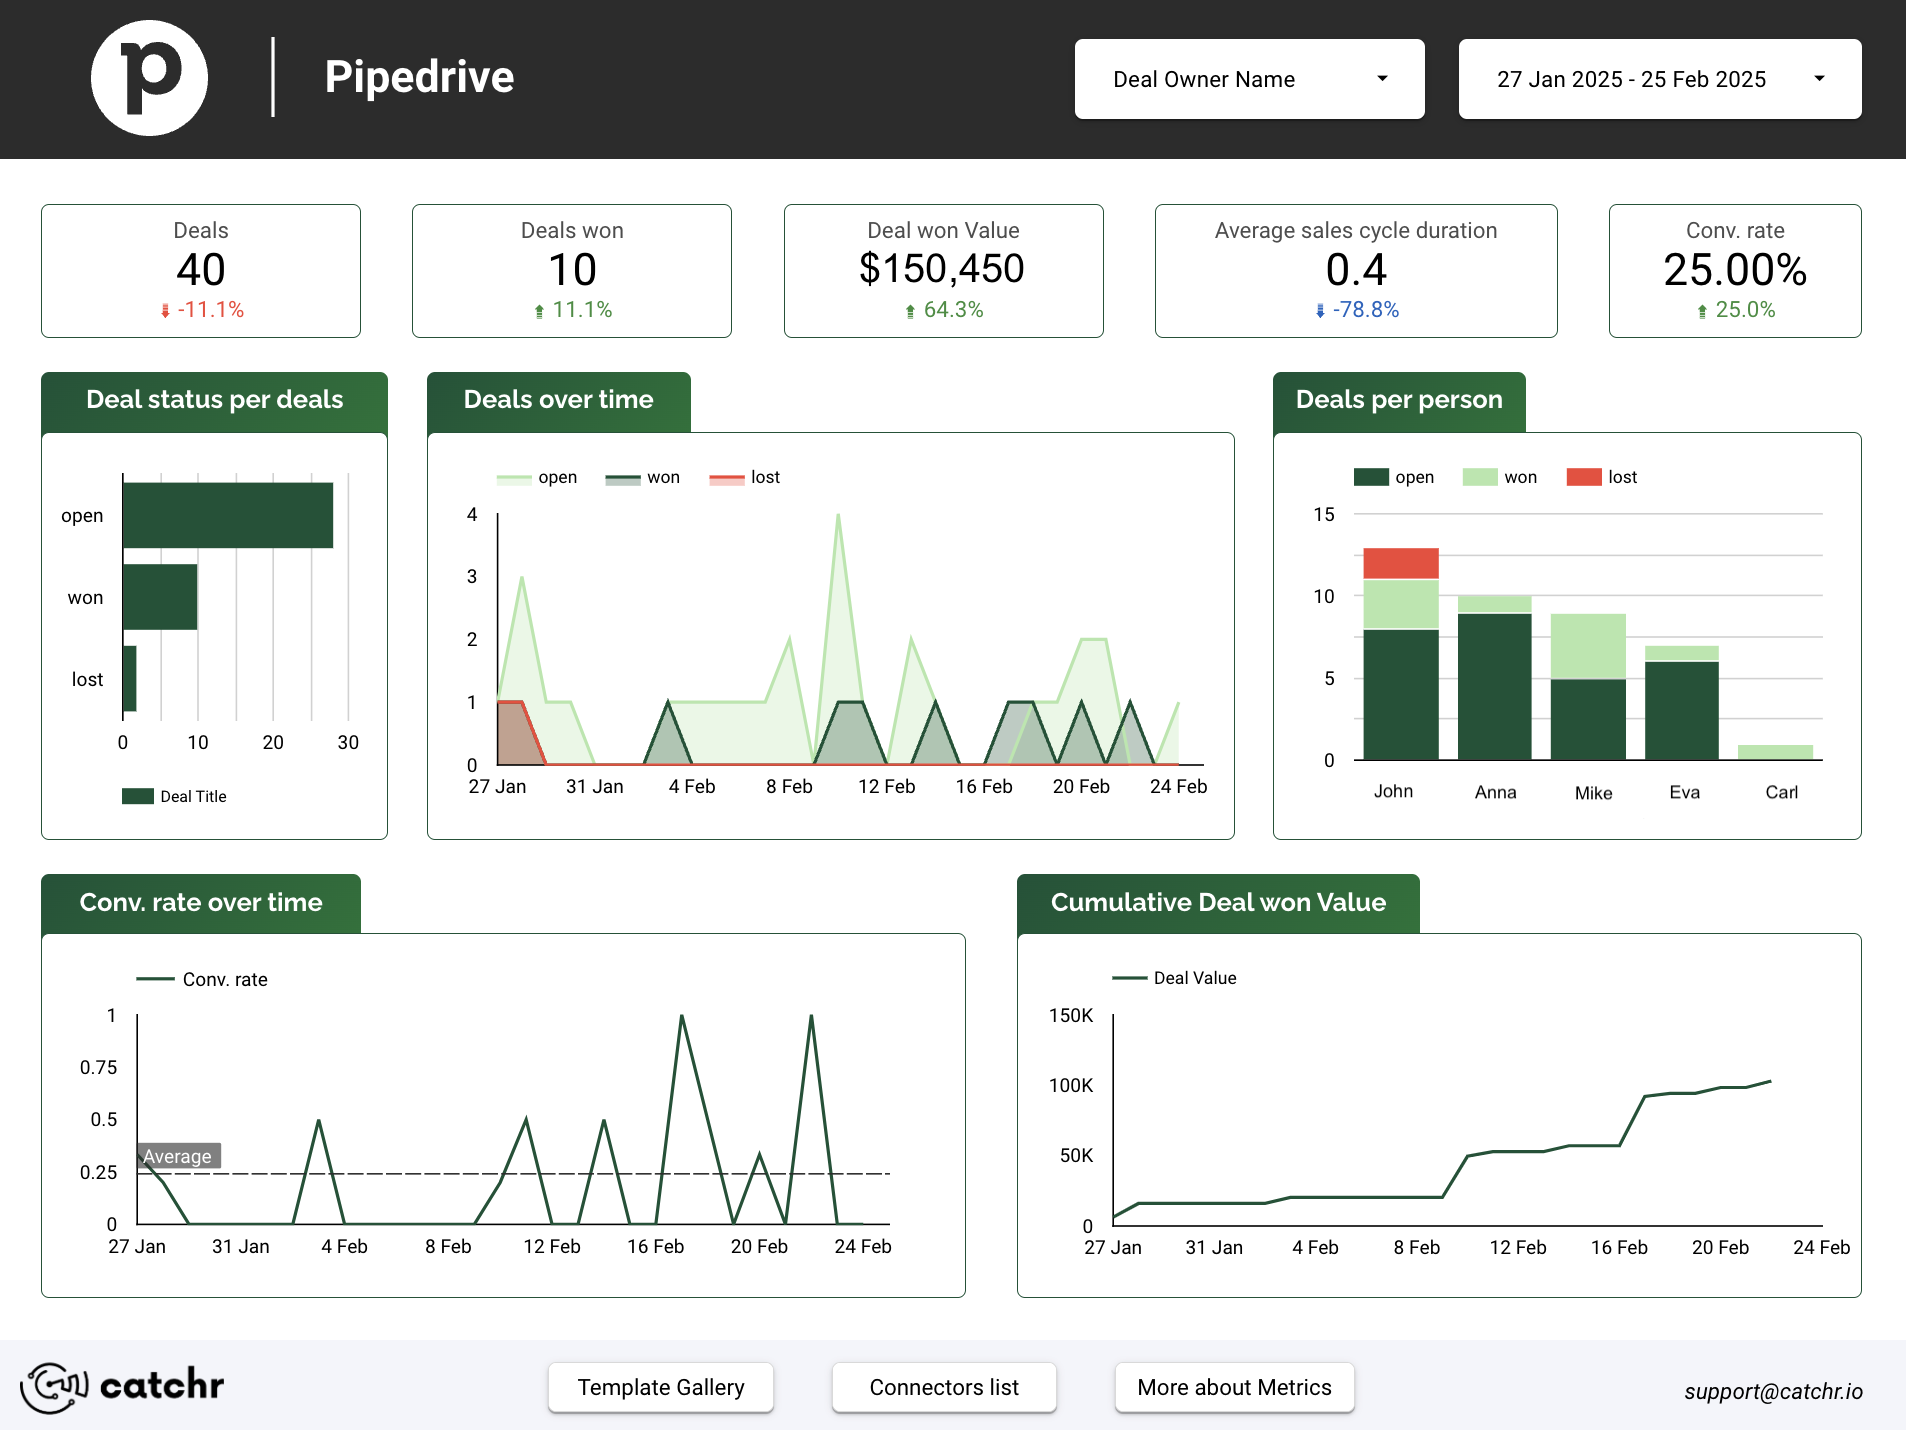1906x1430 pixels.
Task: Click the Conv. rate legend line
Action: tap(155, 979)
